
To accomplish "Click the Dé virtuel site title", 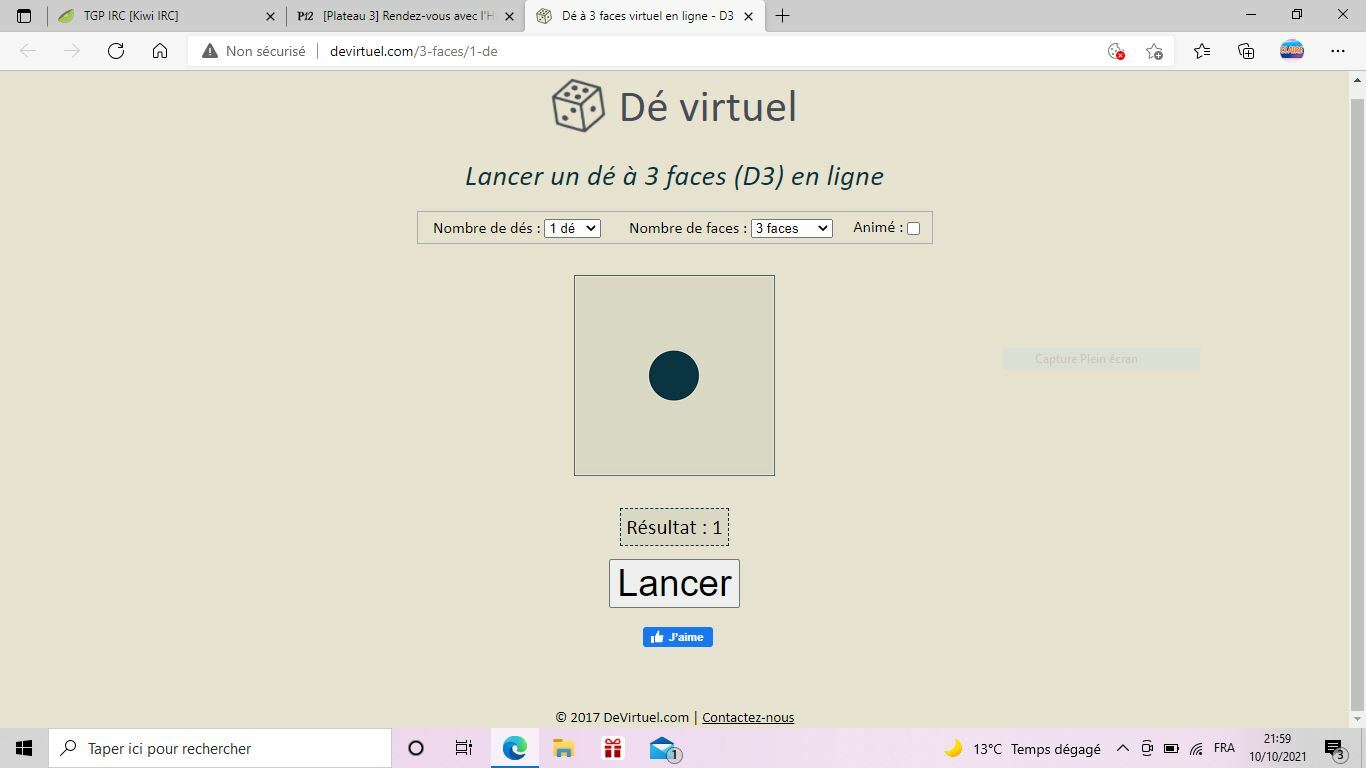I will pyautogui.click(x=708, y=107).
